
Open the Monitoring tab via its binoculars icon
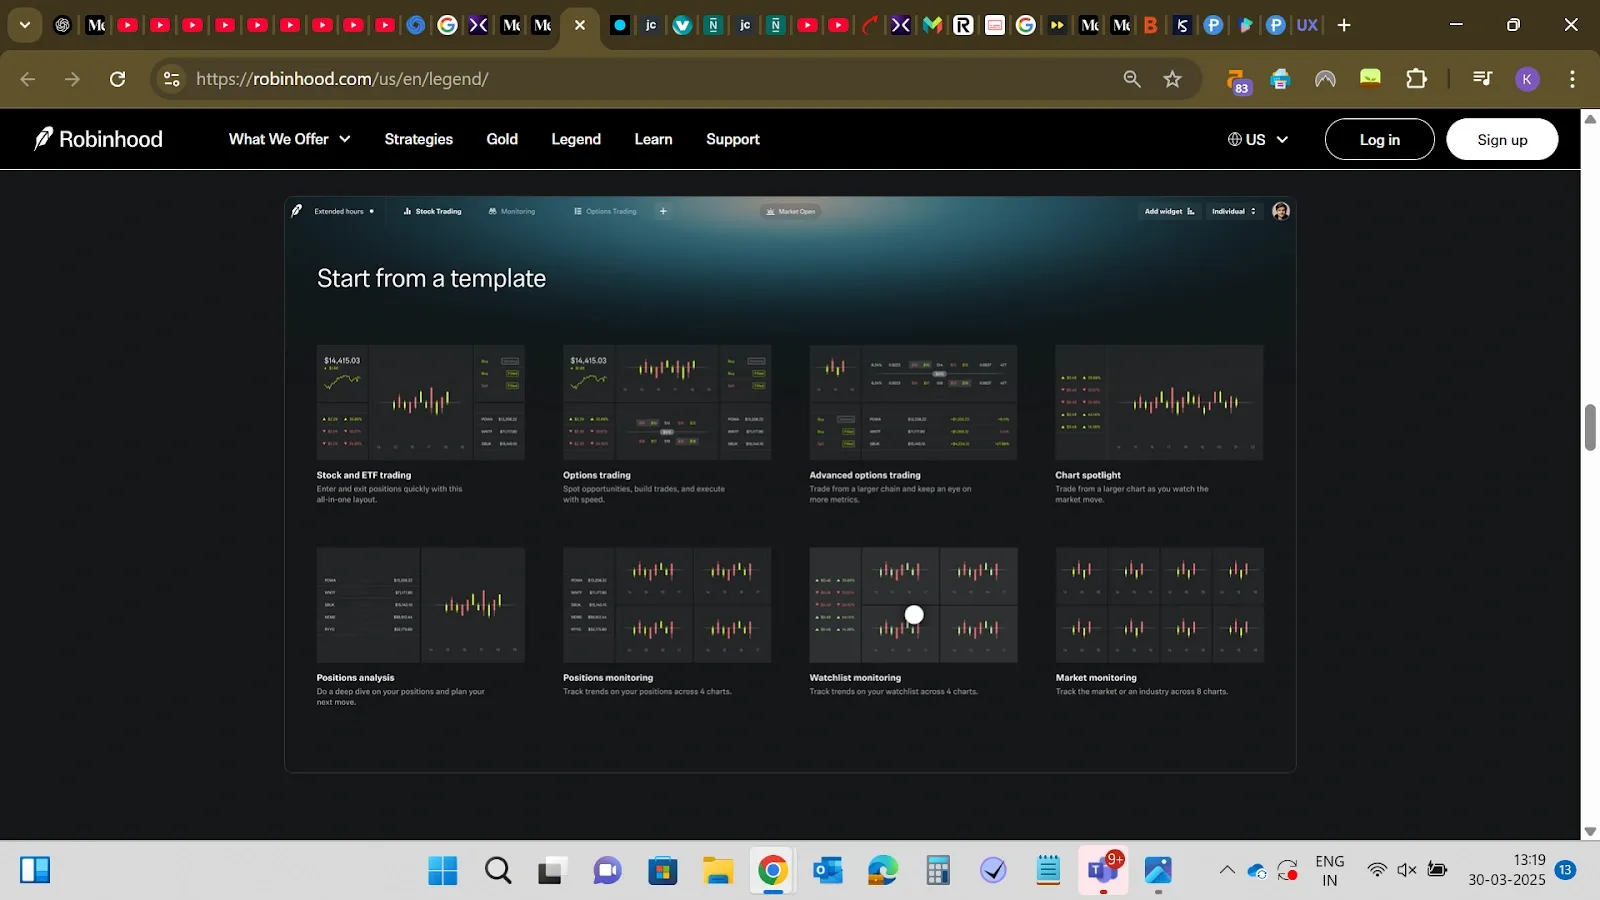[491, 211]
